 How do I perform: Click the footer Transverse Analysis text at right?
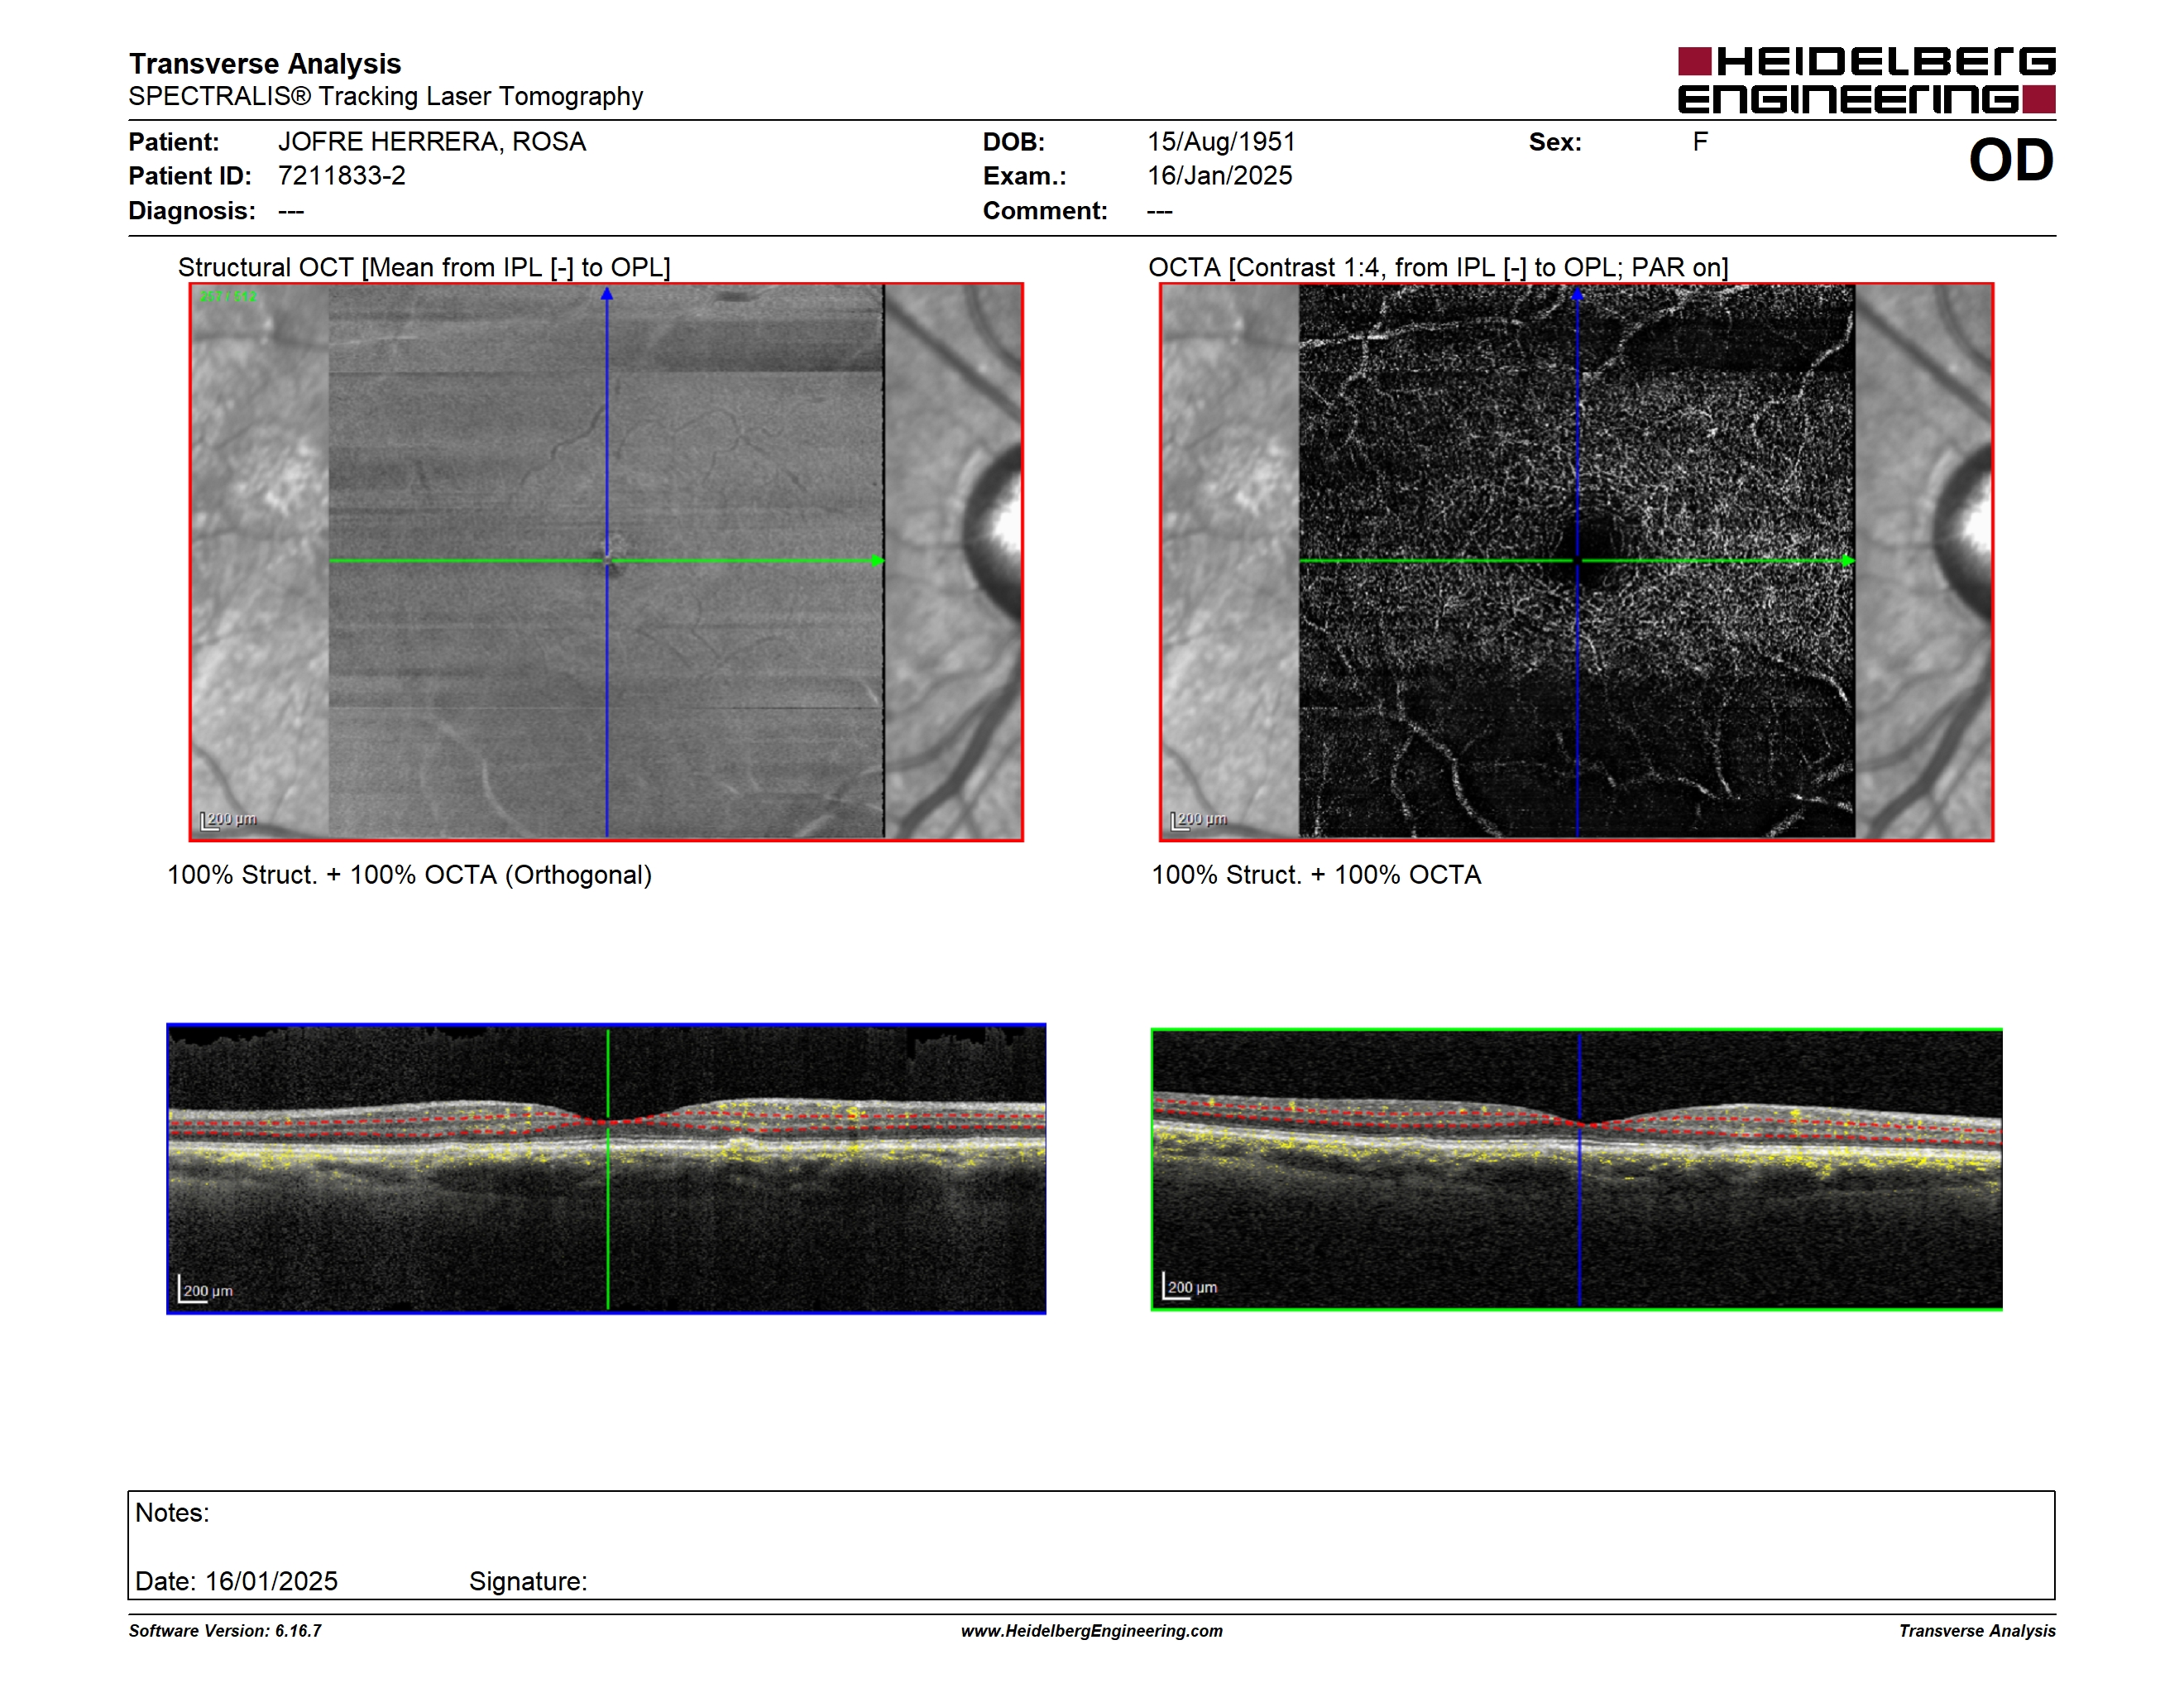(x=1977, y=1631)
